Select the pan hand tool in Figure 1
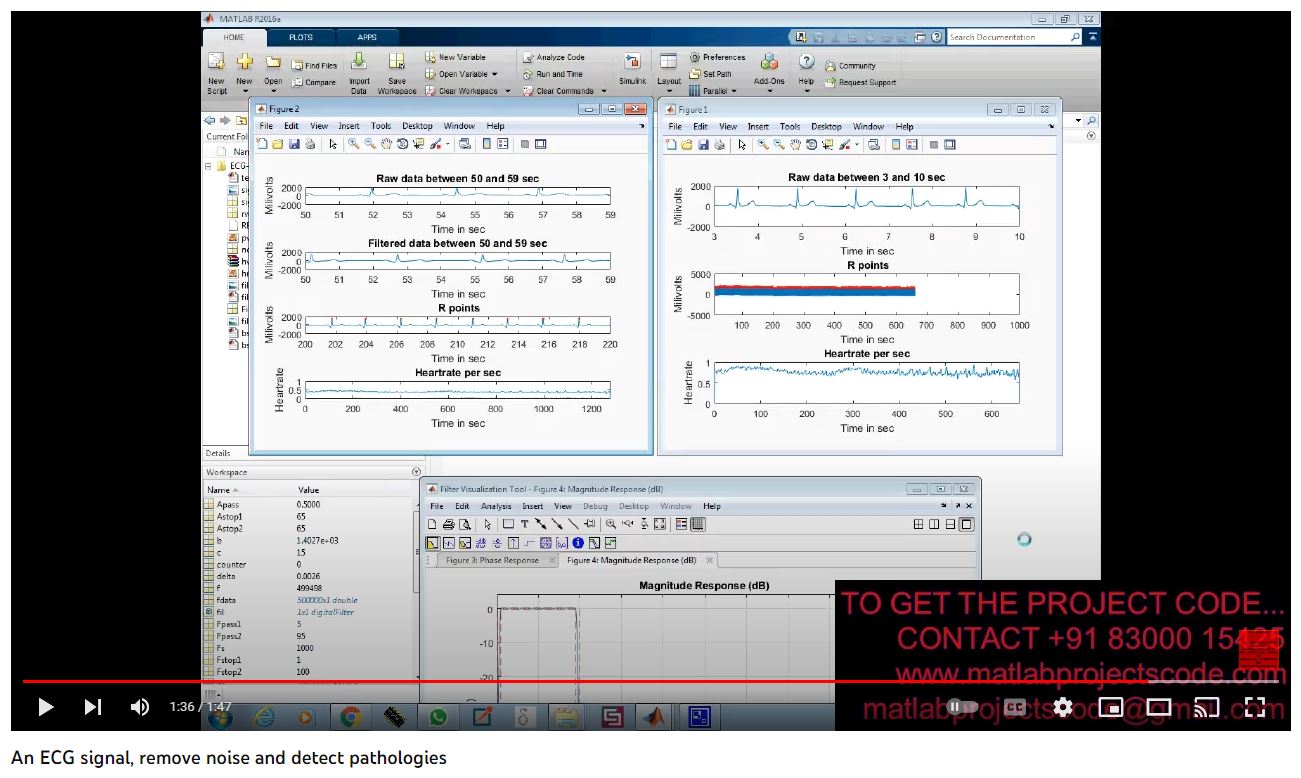The image size is (1301, 778). (795, 144)
